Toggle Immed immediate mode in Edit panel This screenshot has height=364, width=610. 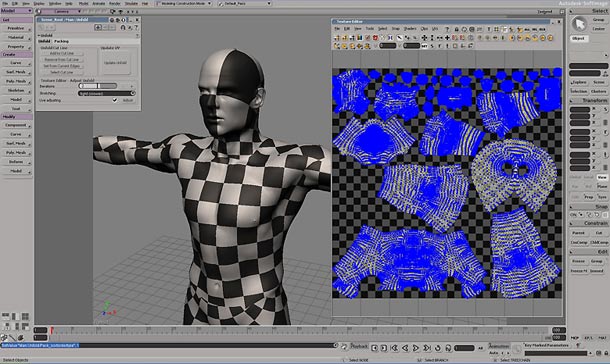coord(597,271)
